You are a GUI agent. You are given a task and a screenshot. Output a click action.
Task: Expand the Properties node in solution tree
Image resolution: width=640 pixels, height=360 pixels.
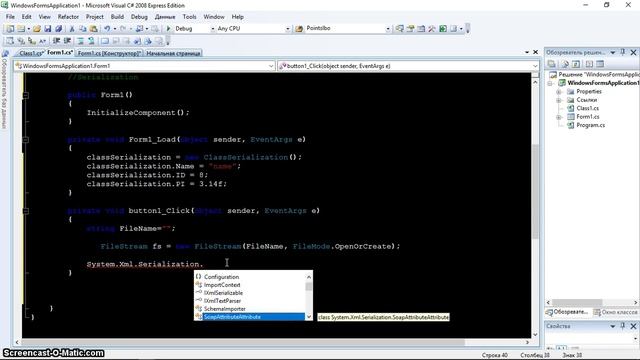(x=559, y=91)
